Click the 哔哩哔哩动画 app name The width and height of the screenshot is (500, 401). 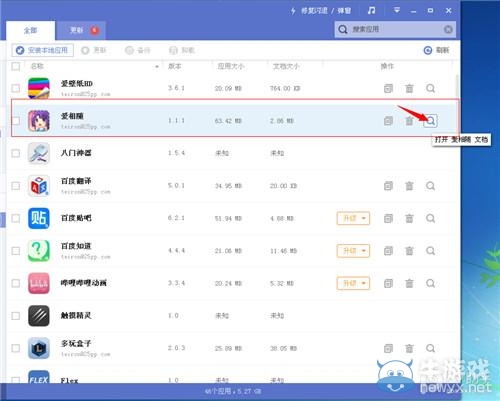[83, 283]
